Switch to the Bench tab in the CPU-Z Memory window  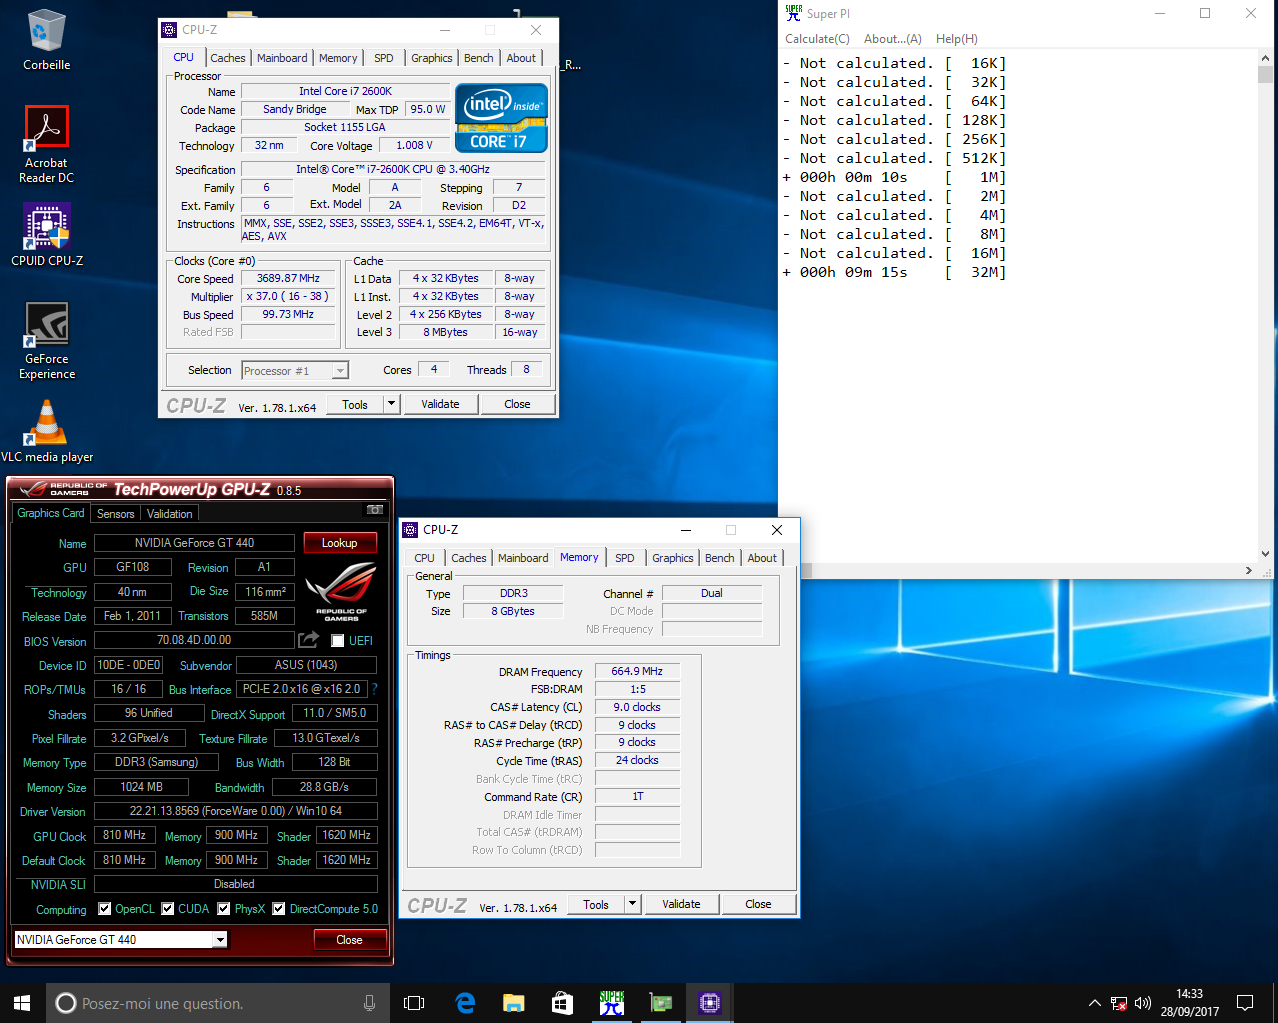coord(720,558)
